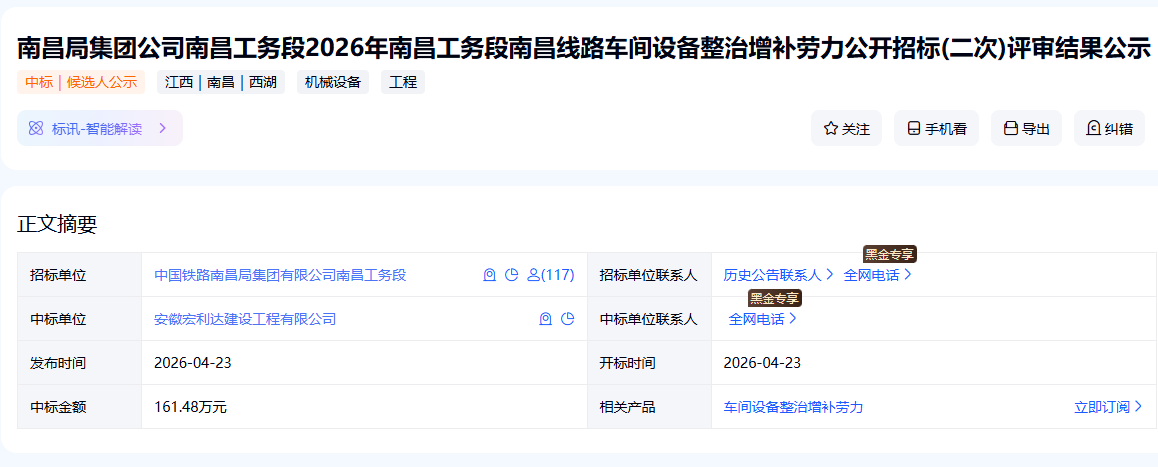This screenshot has width=1158, height=467.
Task: Open 手机看 mobile view
Action: [x=936, y=129]
